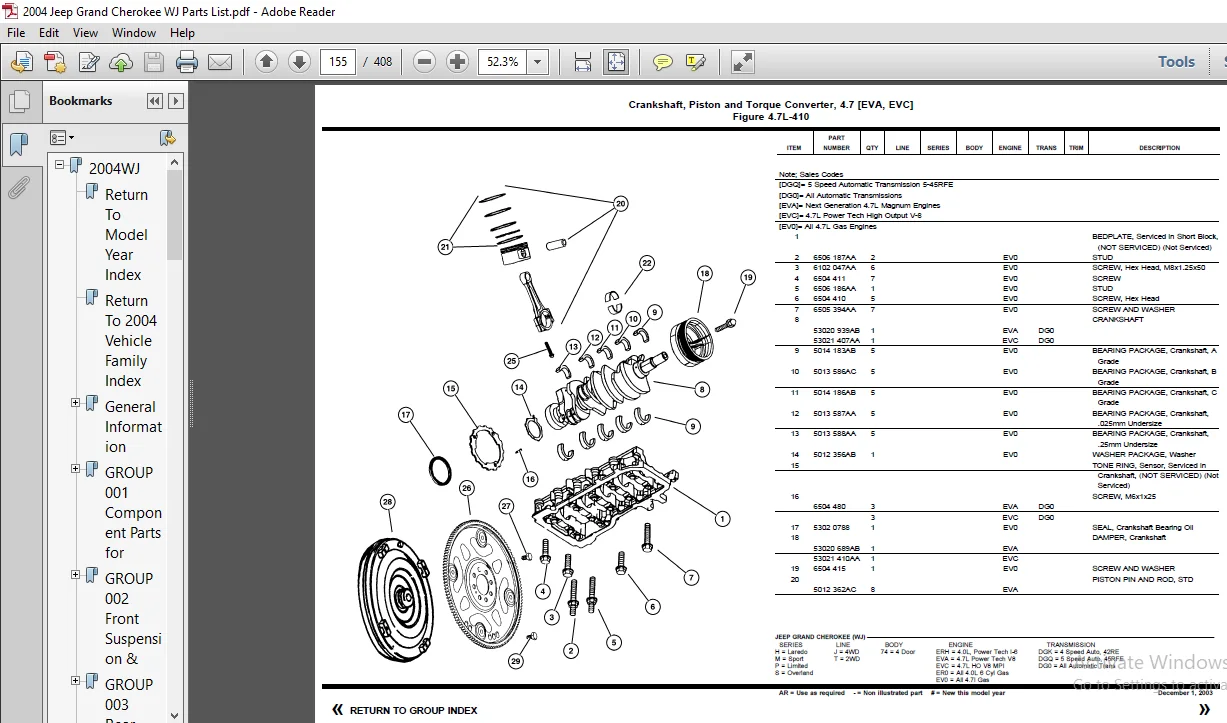The image size is (1227, 723).
Task: Go to next page with down arrow
Action: click(299, 62)
